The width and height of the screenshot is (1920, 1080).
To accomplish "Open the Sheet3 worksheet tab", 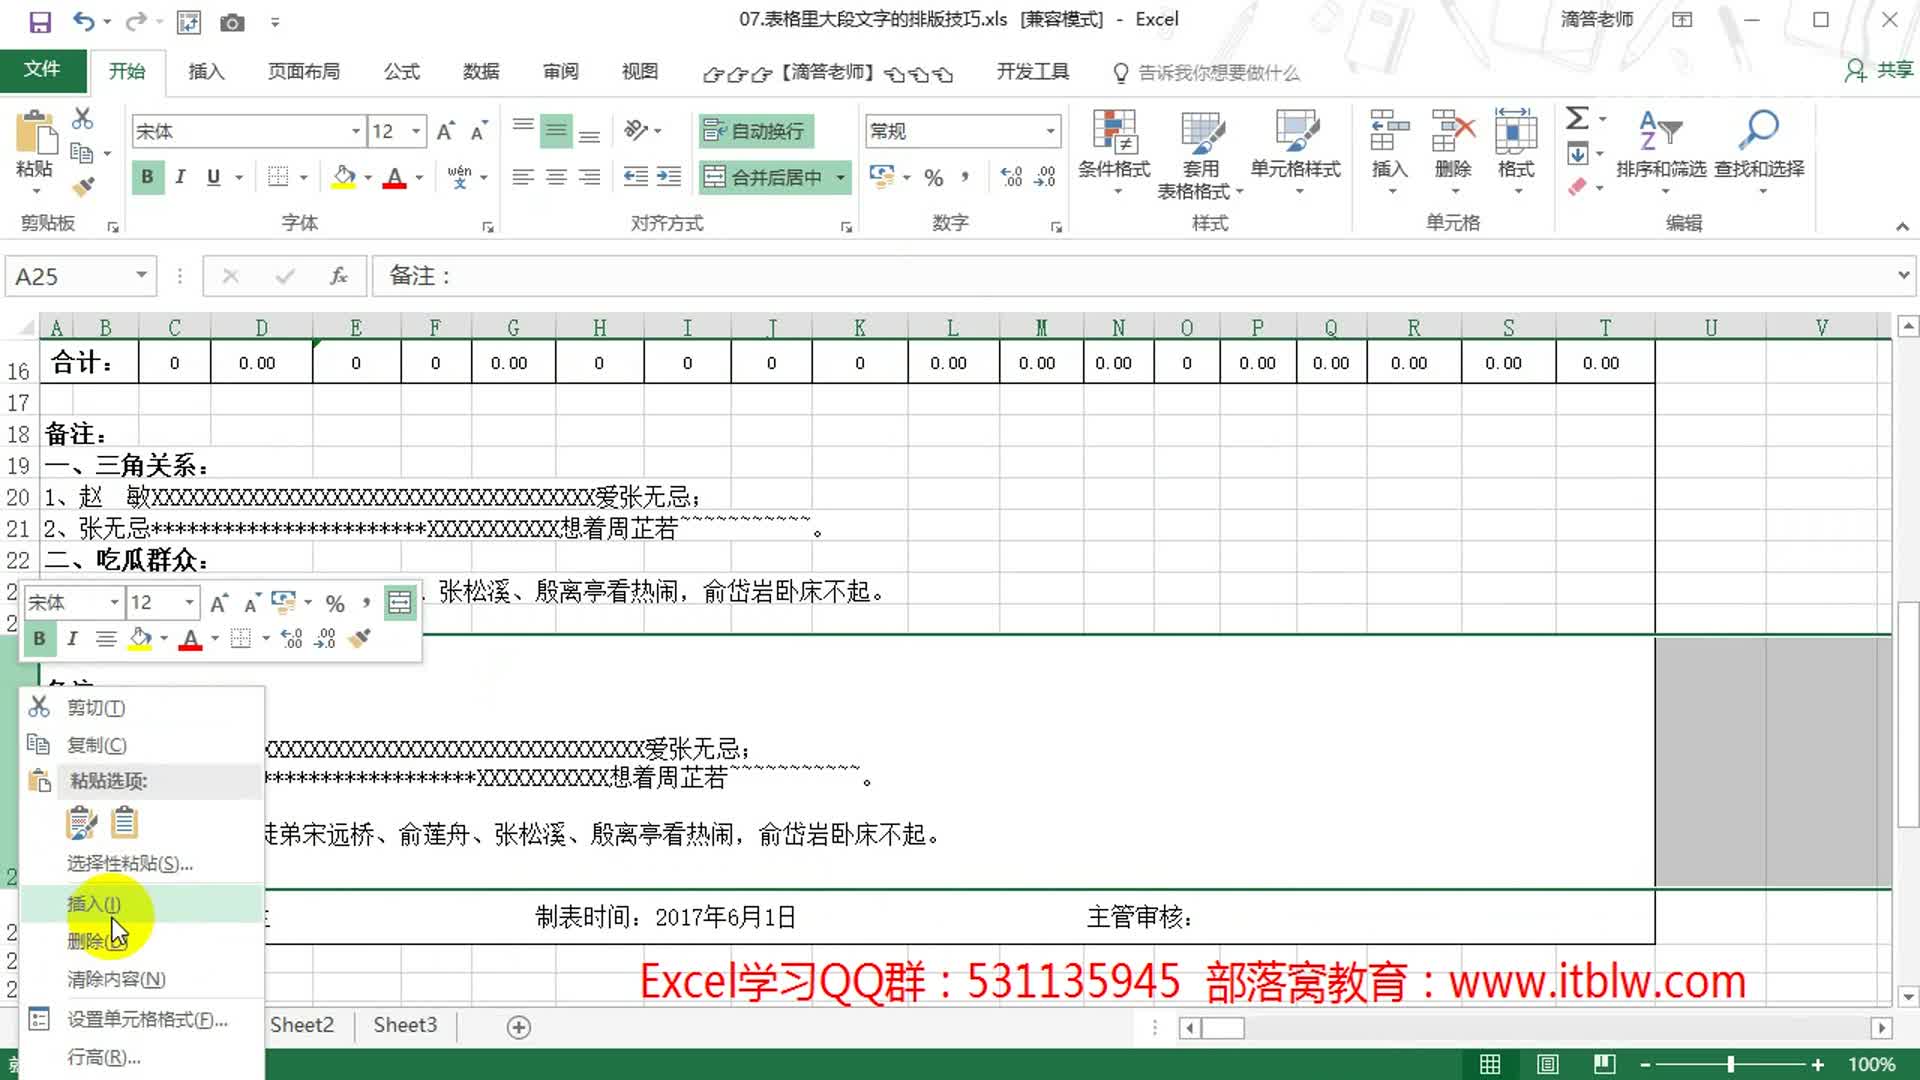I will (405, 1025).
